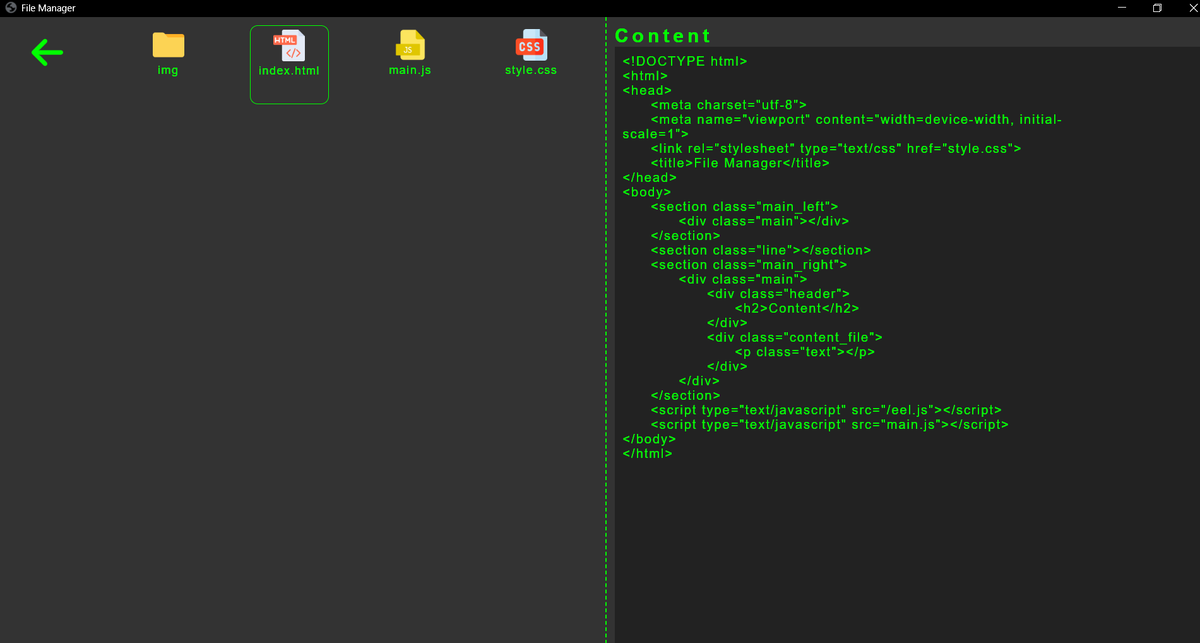Click the index.html file name label
Image resolution: width=1200 pixels, height=643 pixels.
(289, 72)
